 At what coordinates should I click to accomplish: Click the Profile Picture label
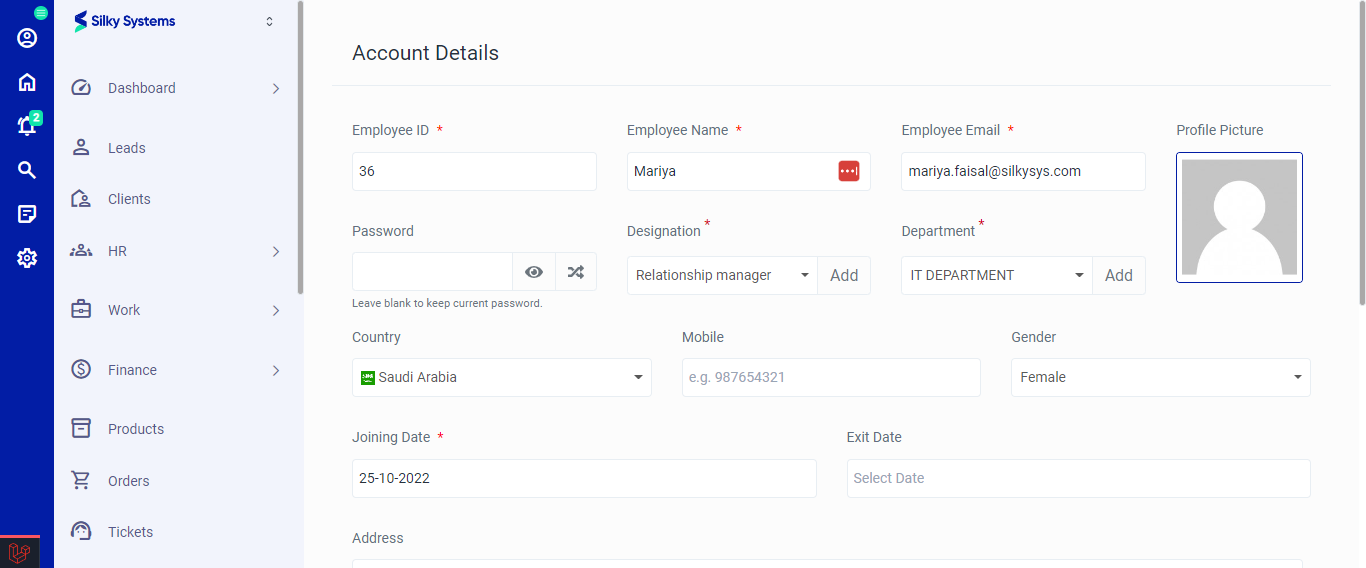(1220, 130)
